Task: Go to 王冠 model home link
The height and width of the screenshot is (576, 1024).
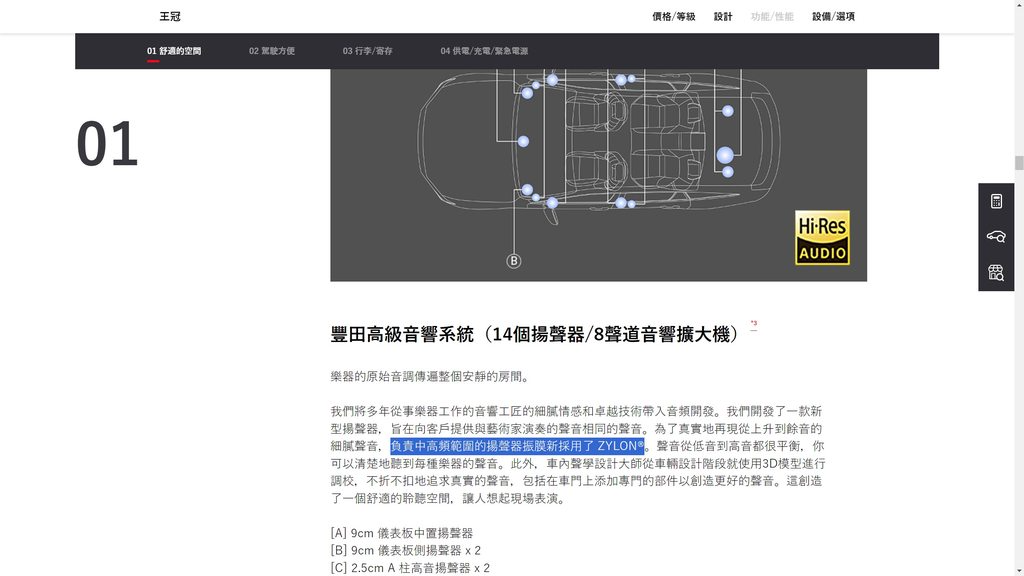Action: (x=170, y=16)
